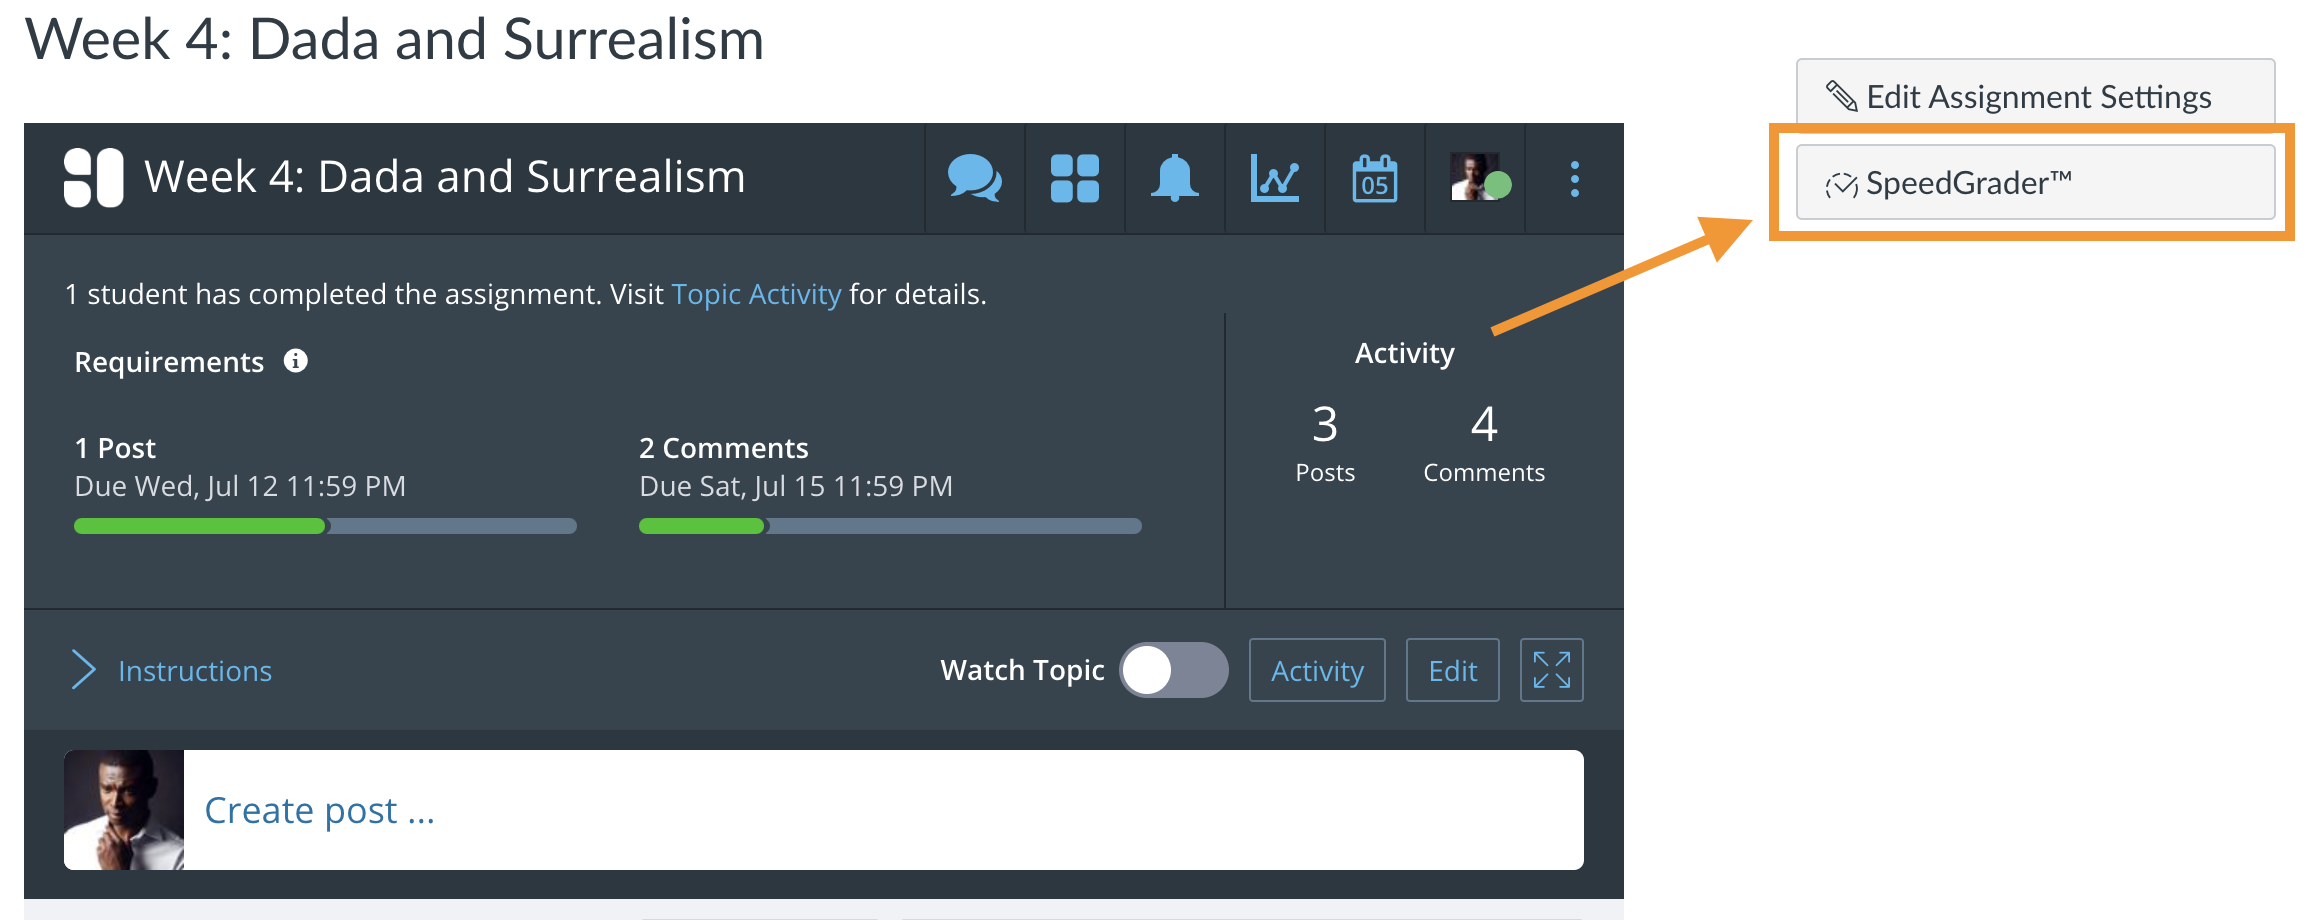The image size is (2312, 920).
Task: Click the apps grid icon in toolbar
Action: coord(1074,179)
